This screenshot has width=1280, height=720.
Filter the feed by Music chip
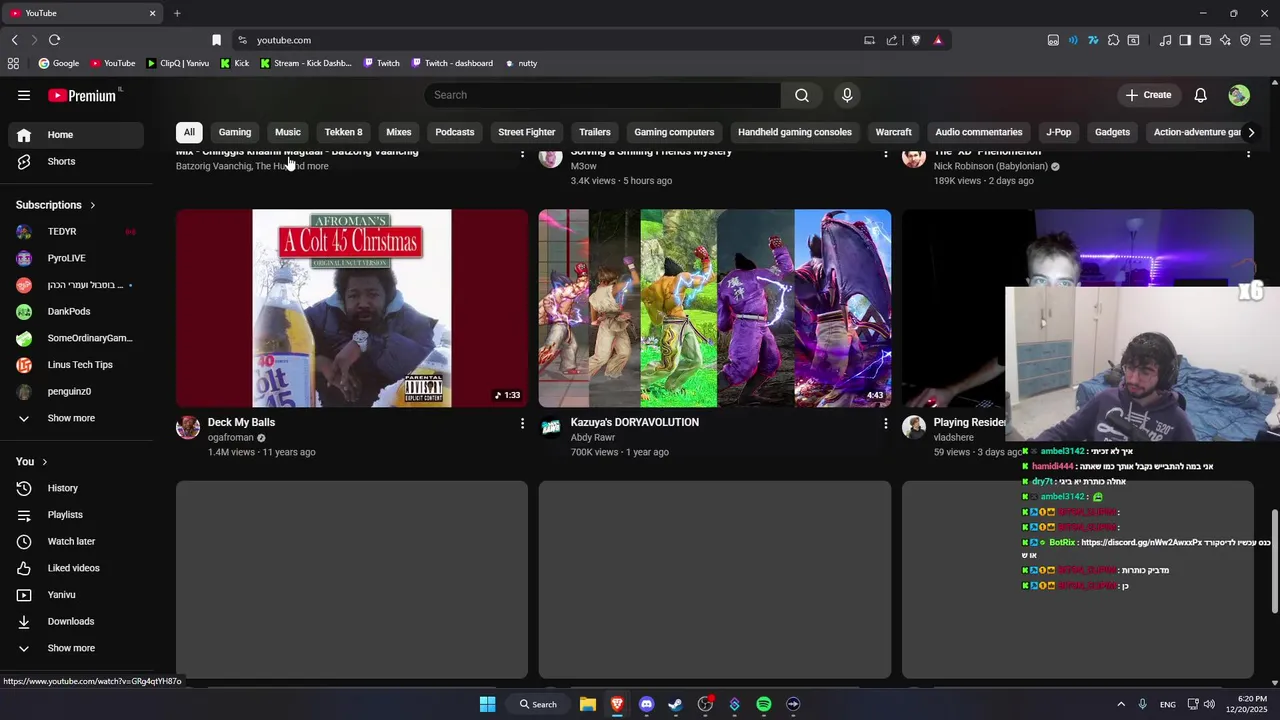click(288, 132)
